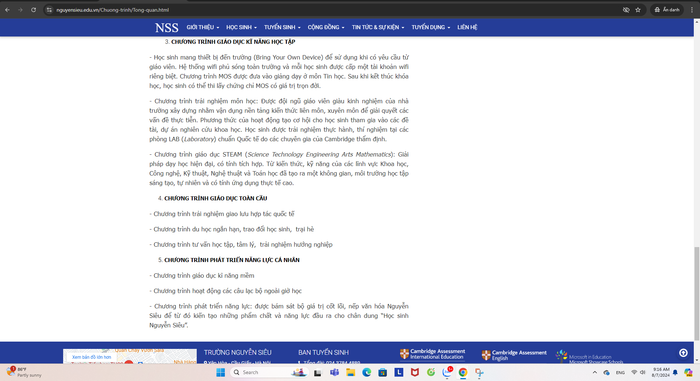Click the browser forward arrow
The height and width of the screenshot is (381, 700).
(20, 10)
